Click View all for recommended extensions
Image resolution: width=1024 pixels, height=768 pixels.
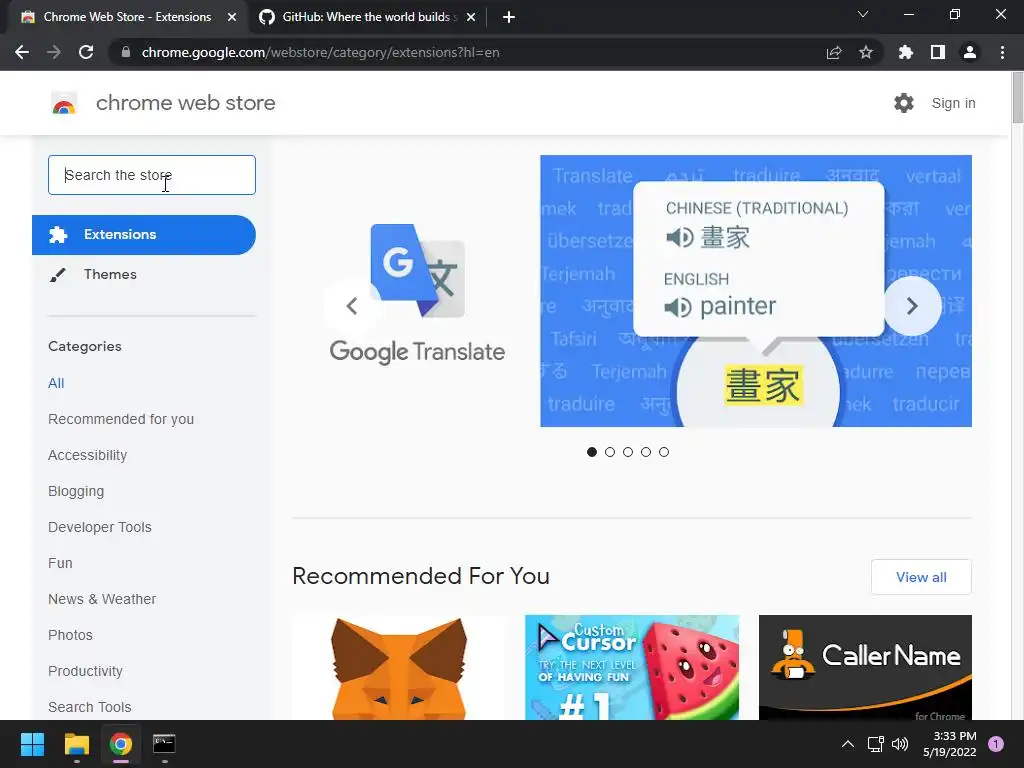(921, 577)
